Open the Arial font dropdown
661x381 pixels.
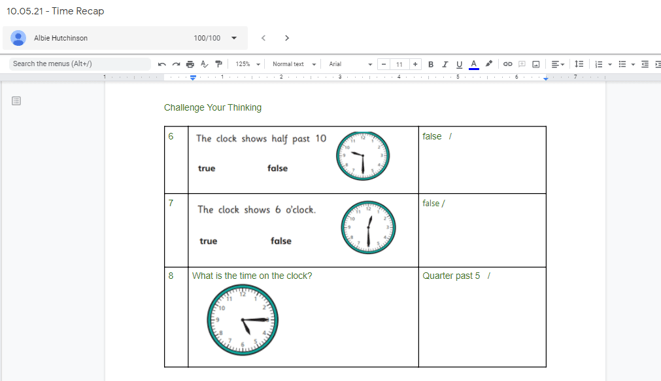350,64
